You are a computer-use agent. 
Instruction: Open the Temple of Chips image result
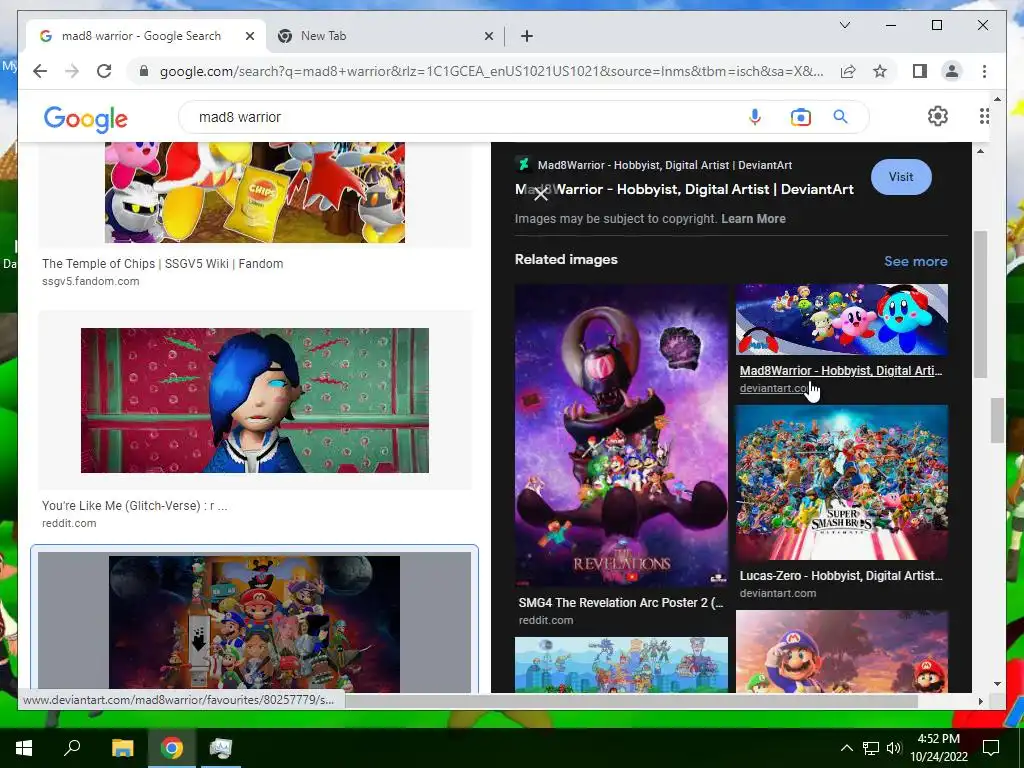coord(255,192)
